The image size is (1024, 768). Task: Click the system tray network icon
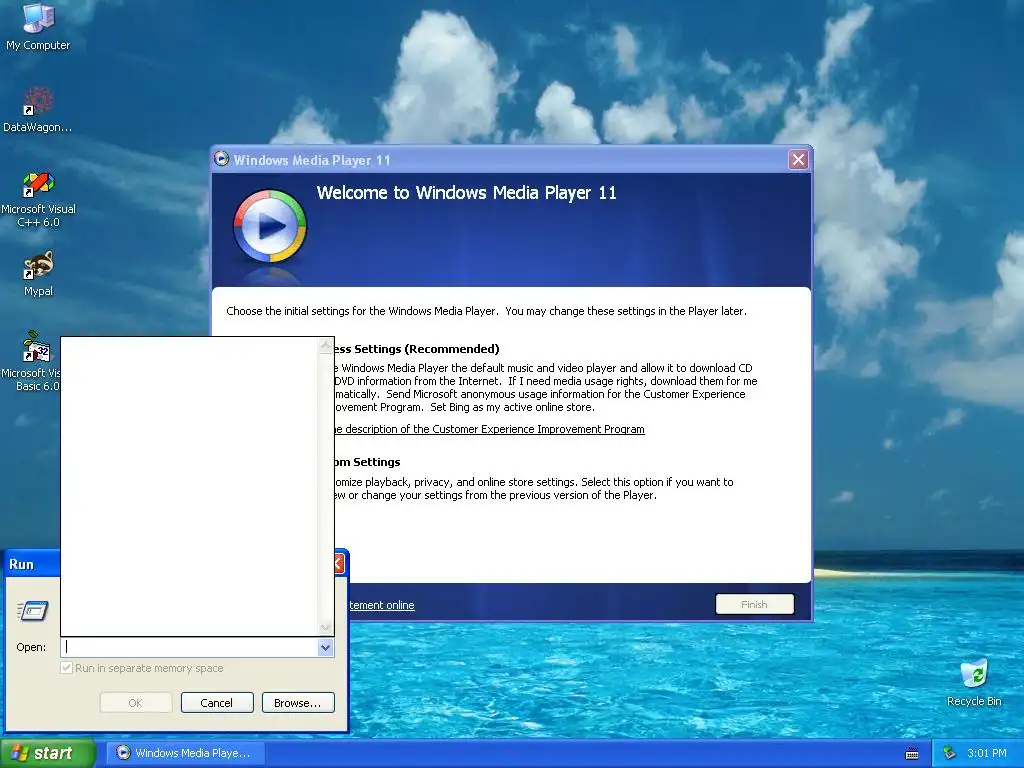point(950,753)
